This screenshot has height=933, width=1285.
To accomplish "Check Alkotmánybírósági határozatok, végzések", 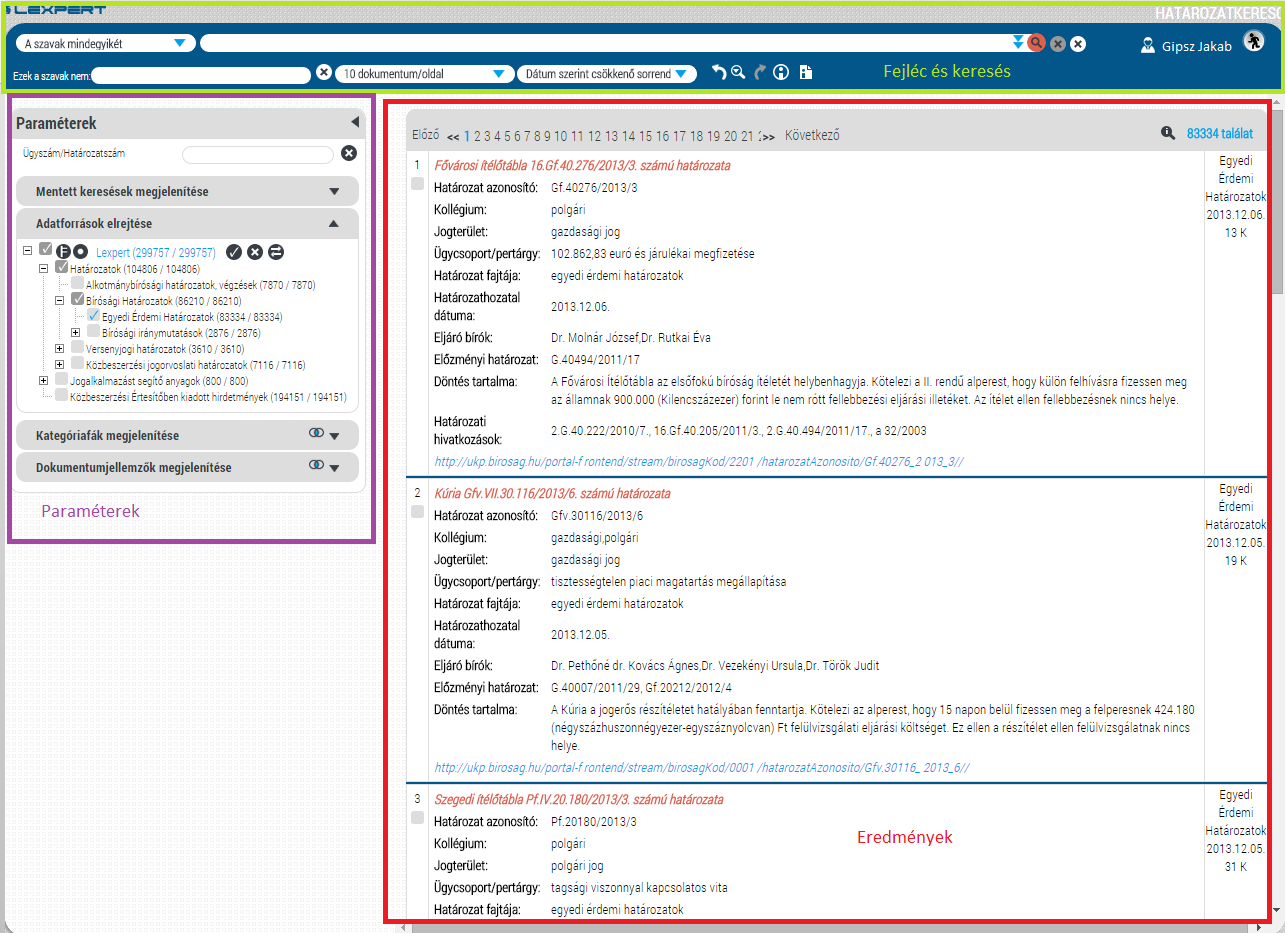I will [x=78, y=284].
